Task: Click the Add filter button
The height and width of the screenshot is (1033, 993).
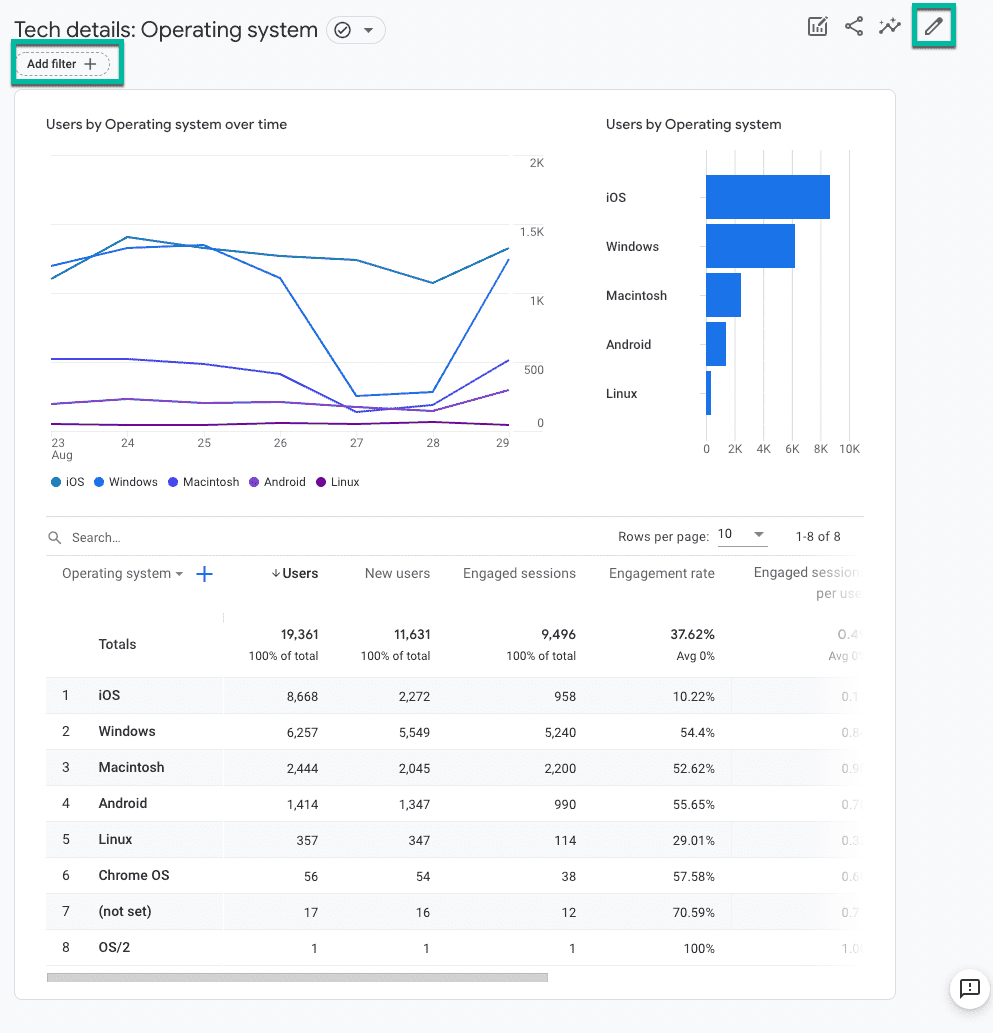Action: point(62,64)
